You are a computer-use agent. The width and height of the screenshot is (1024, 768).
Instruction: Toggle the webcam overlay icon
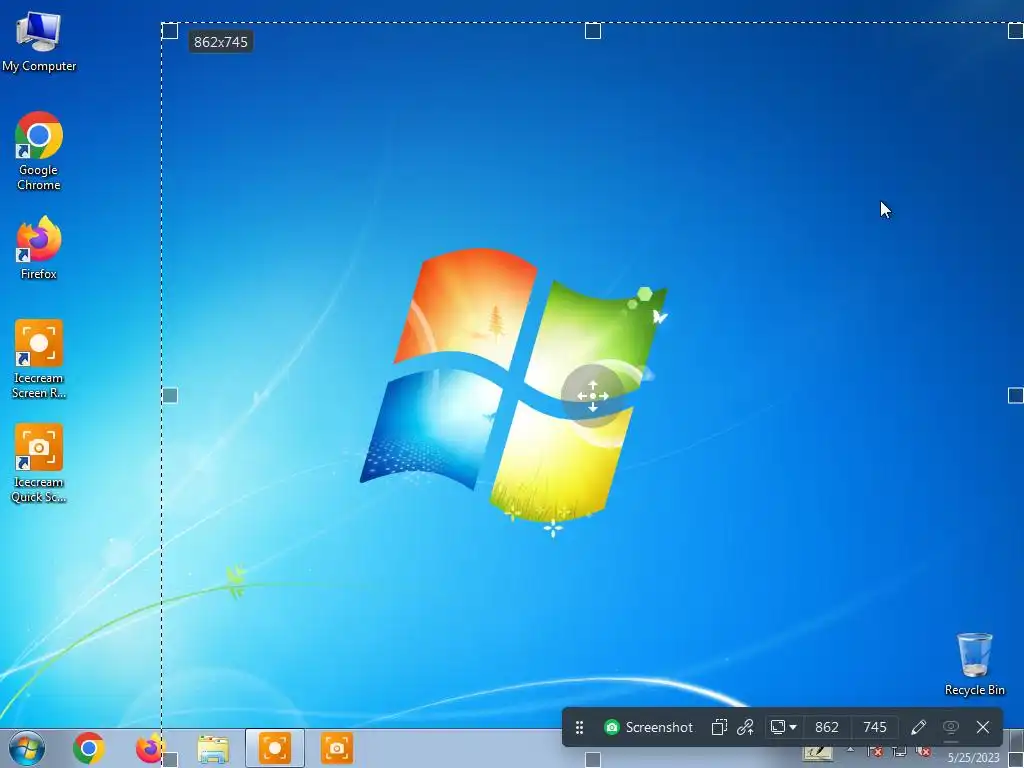click(x=951, y=727)
